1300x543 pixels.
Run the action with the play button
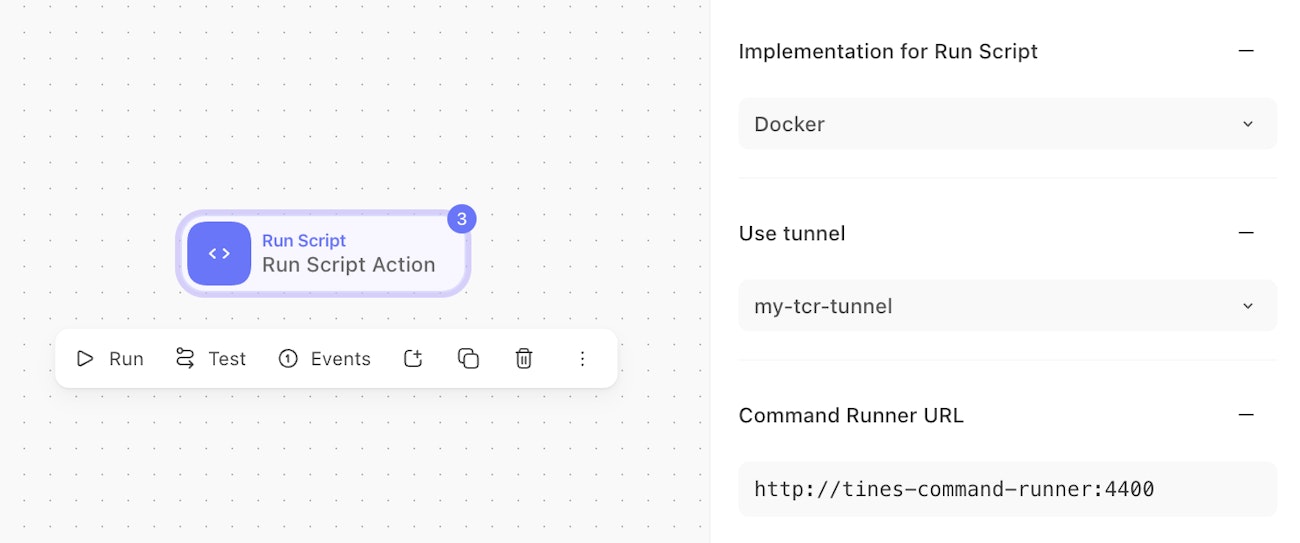coord(110,359)
